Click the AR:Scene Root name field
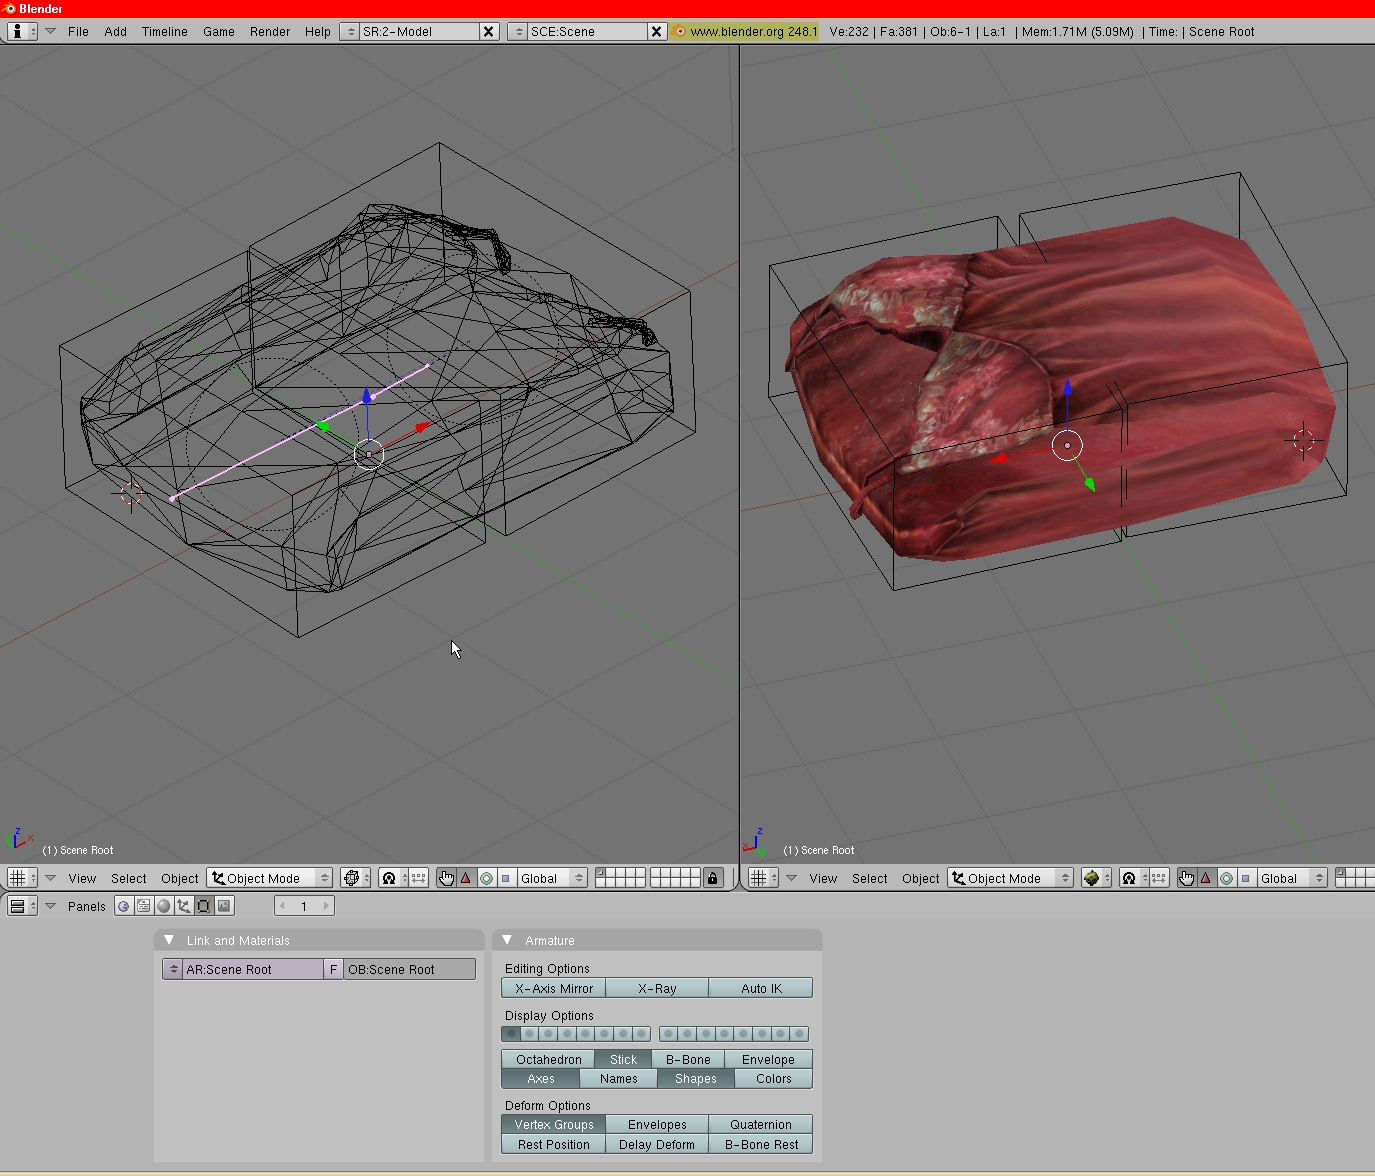The width and height of the screenshot is (1375, 1176). 252,969
